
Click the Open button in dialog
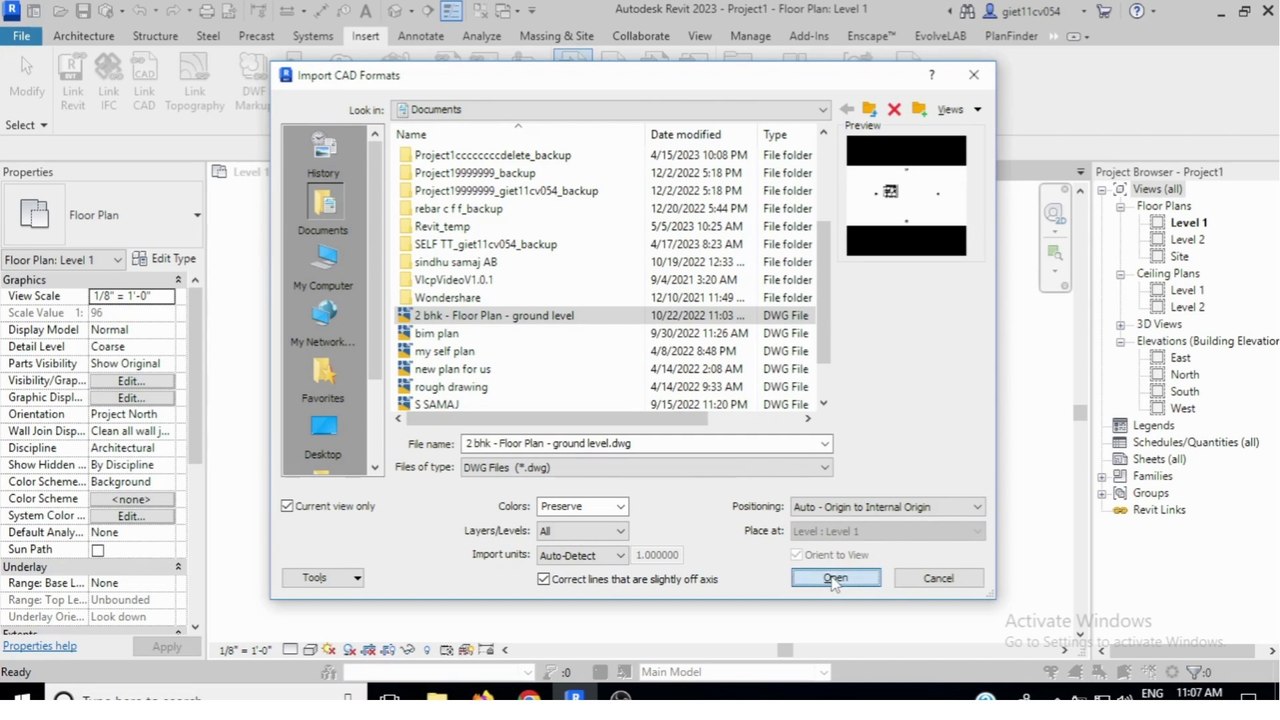pos(836,578)
